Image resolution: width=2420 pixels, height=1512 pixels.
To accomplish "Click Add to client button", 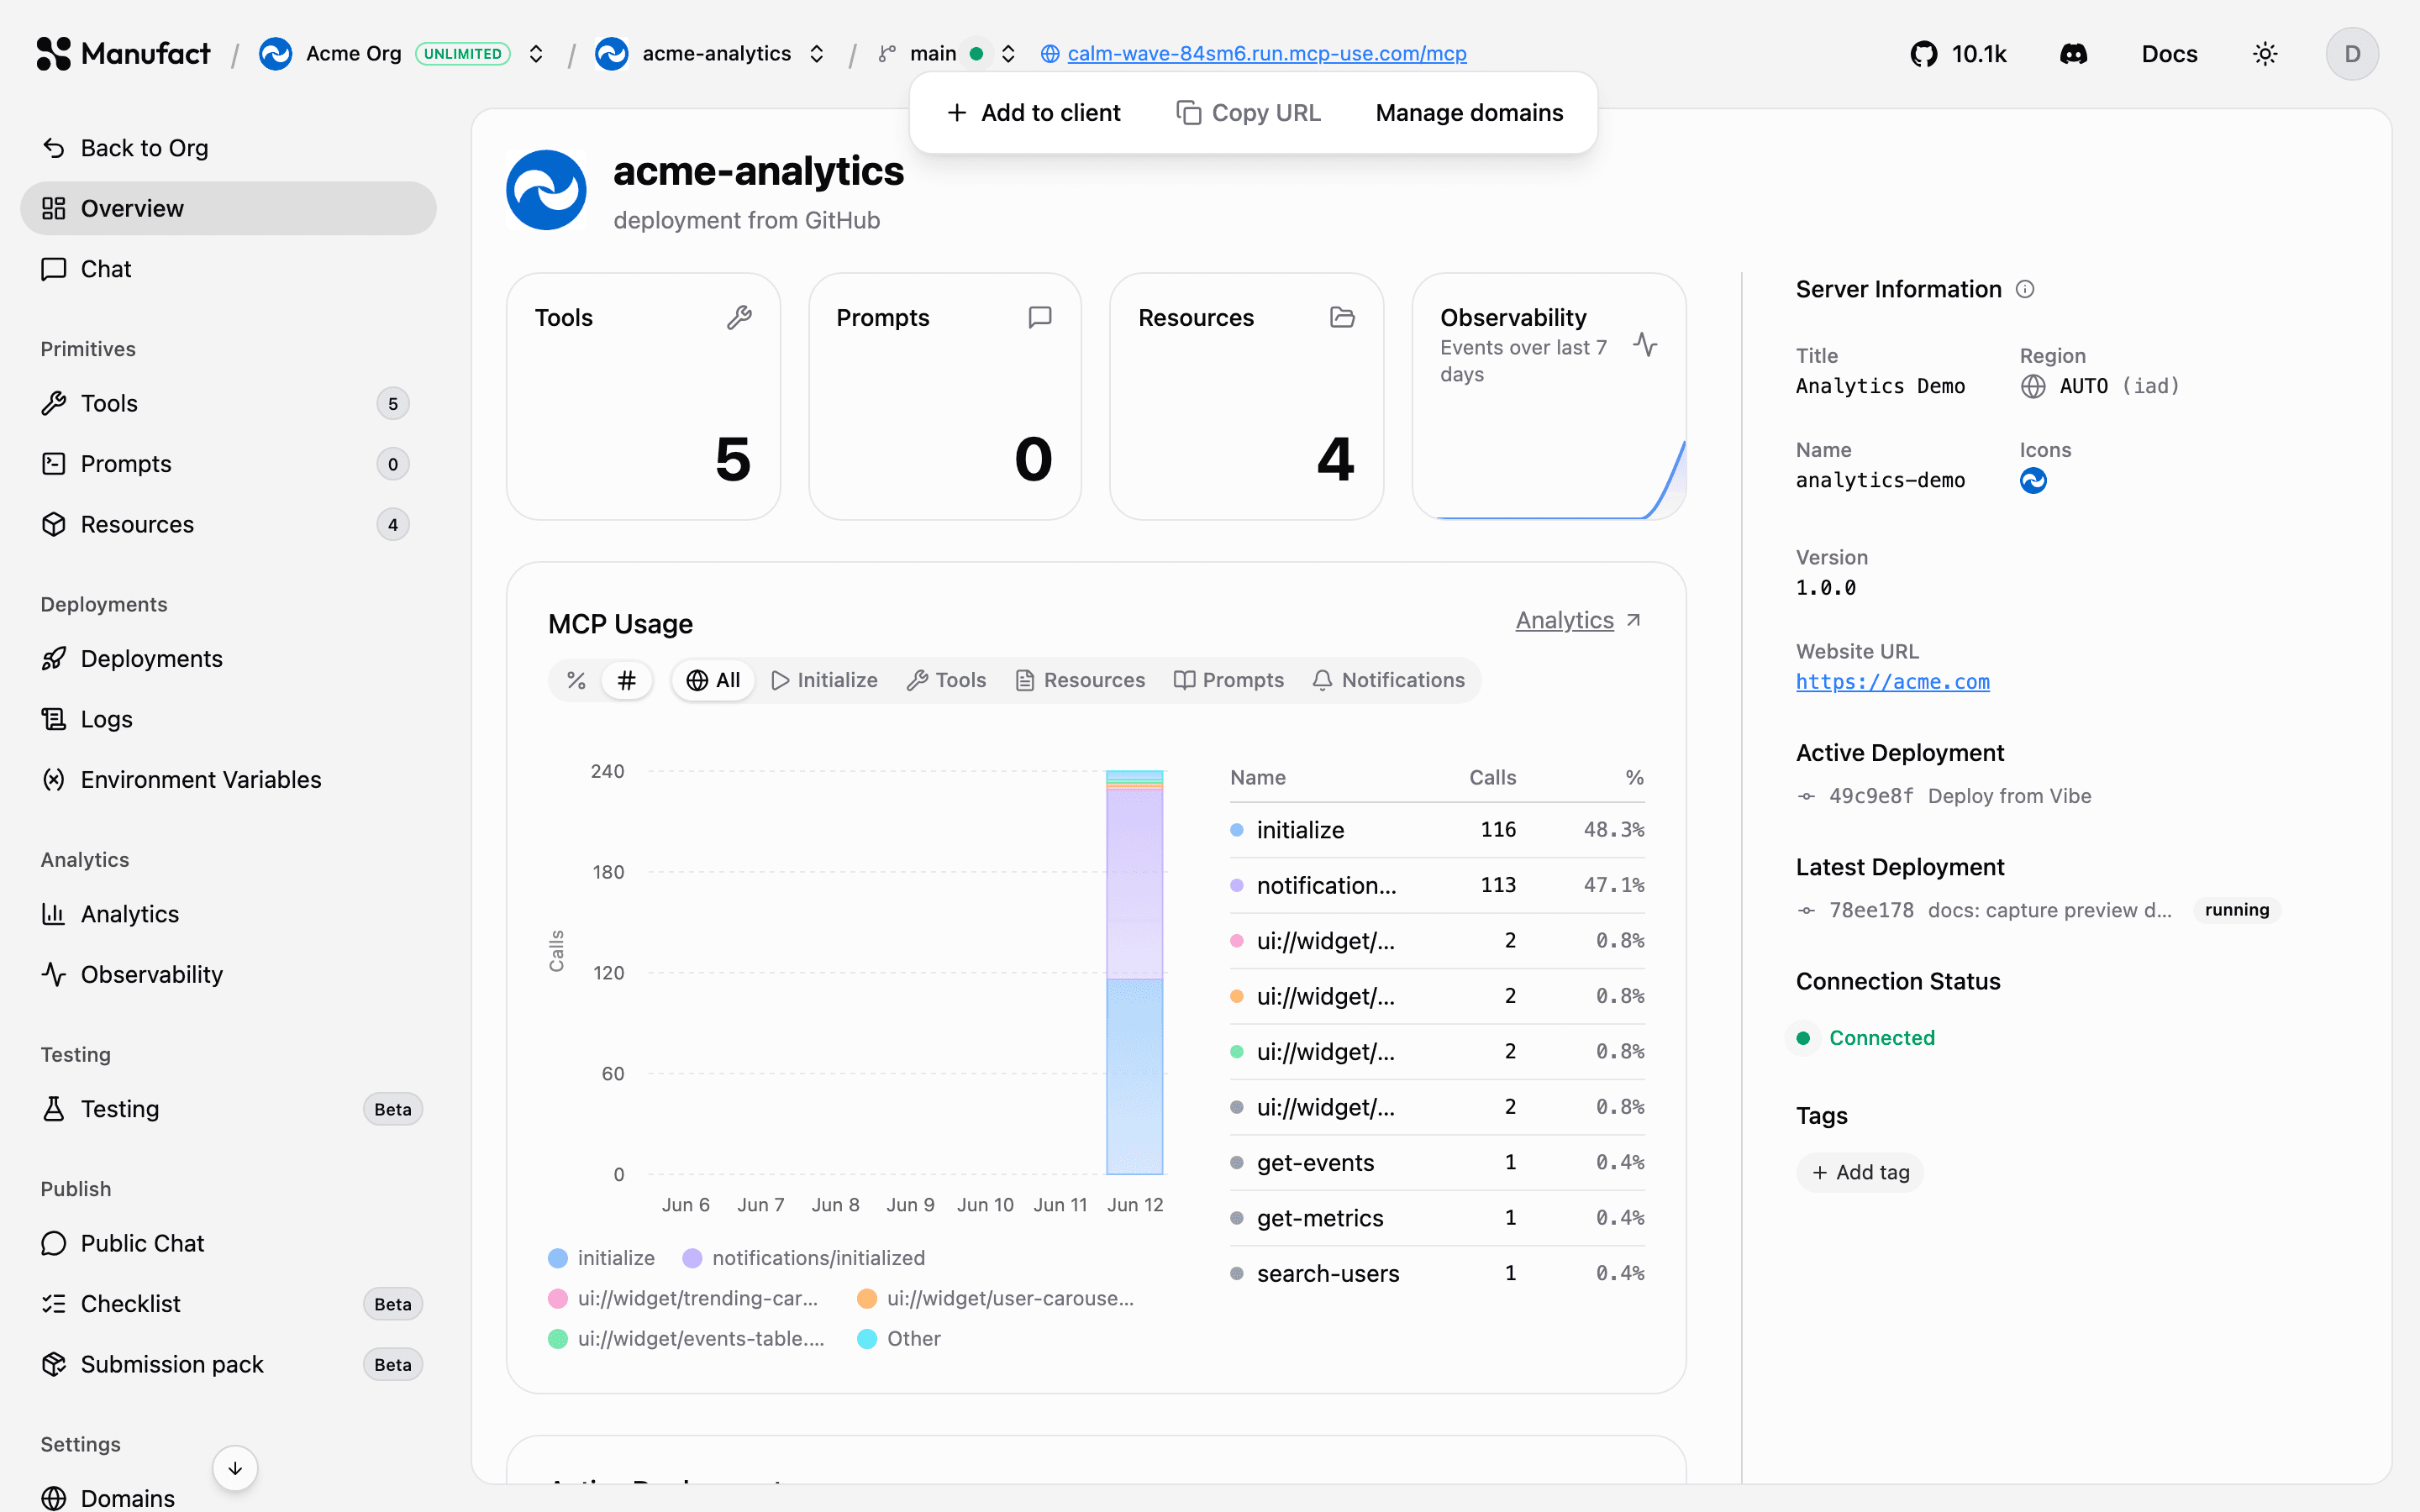I will (x=1034, y=113).
